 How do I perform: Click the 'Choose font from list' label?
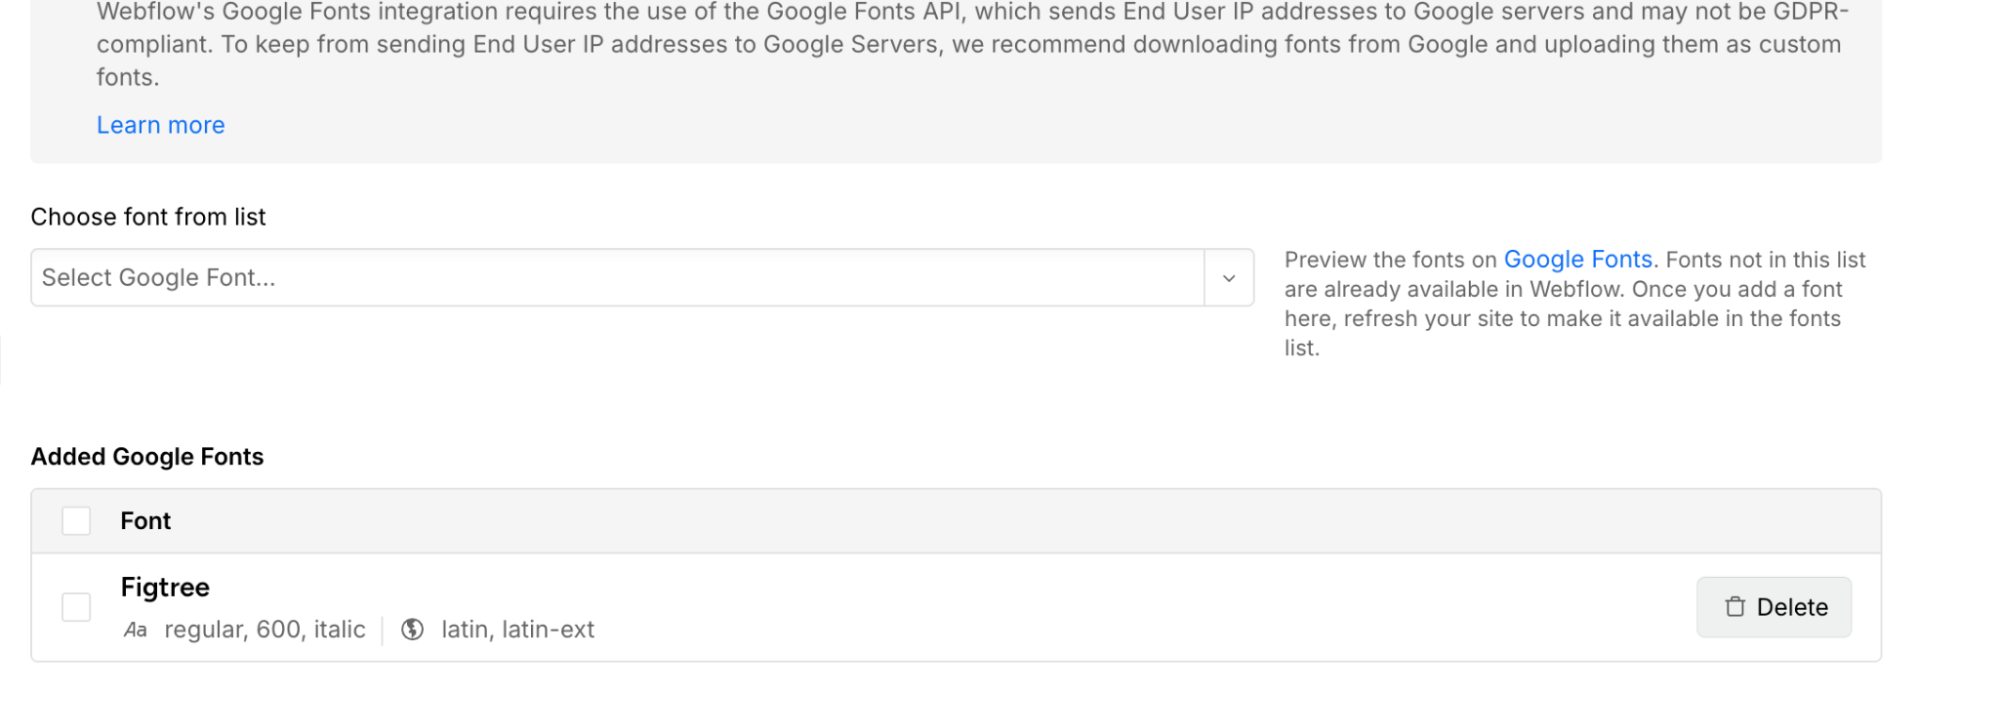click(x=148, y=217)
